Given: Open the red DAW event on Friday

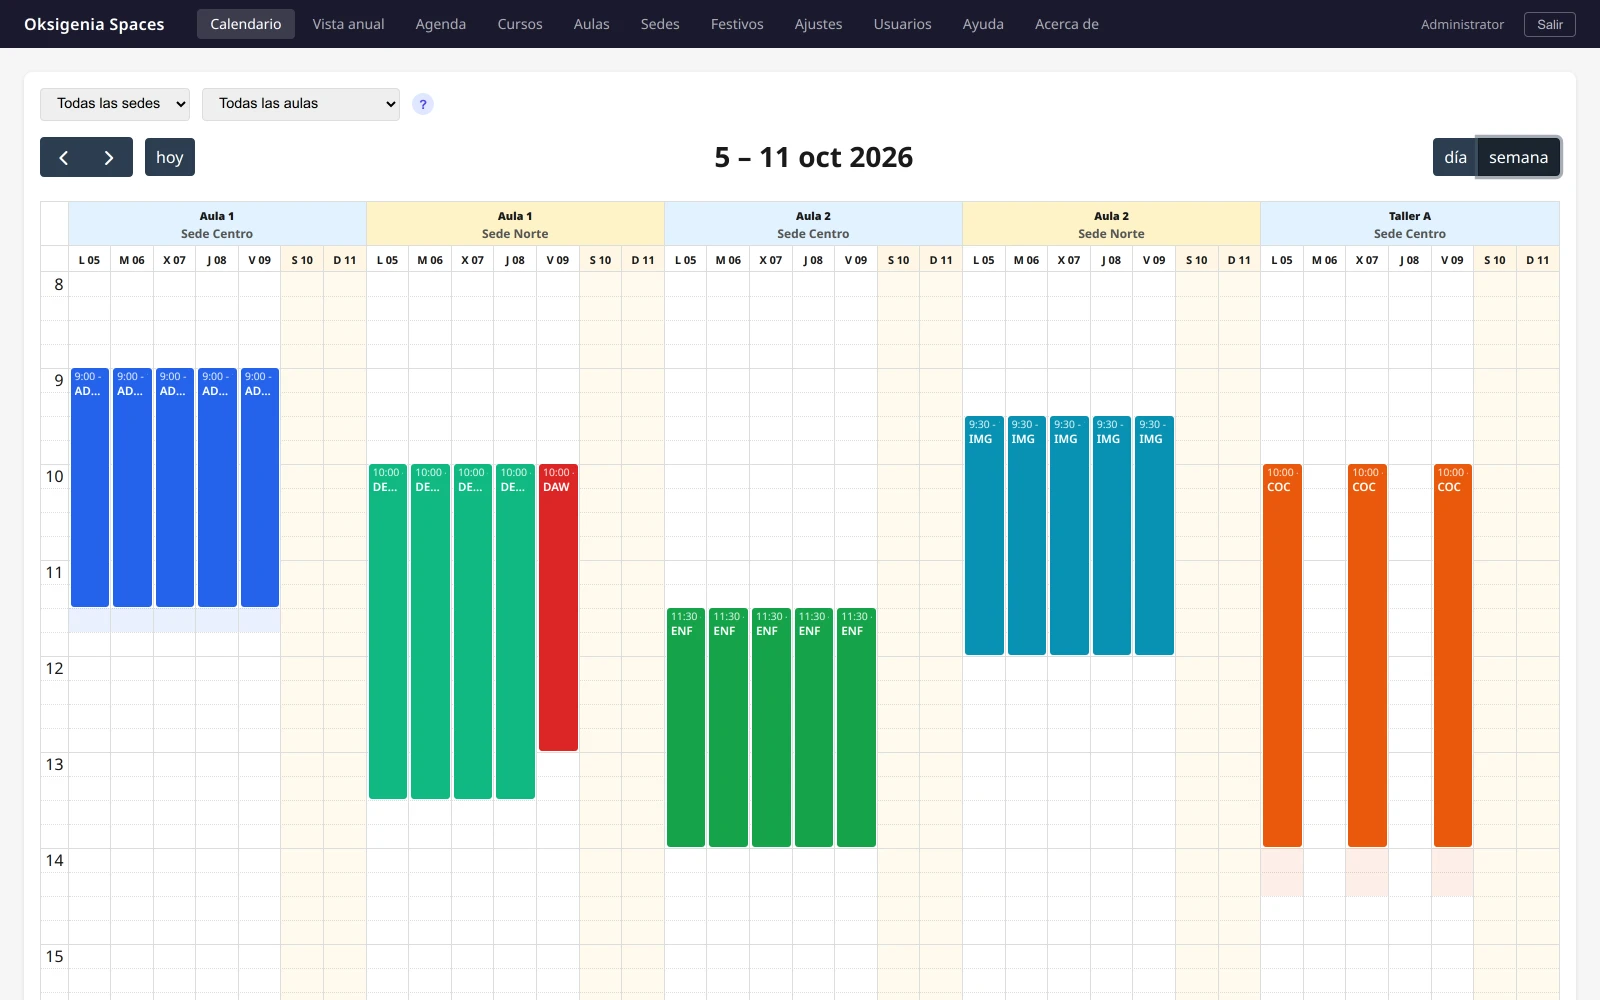Looking at the screenshot, I should 558,607.
